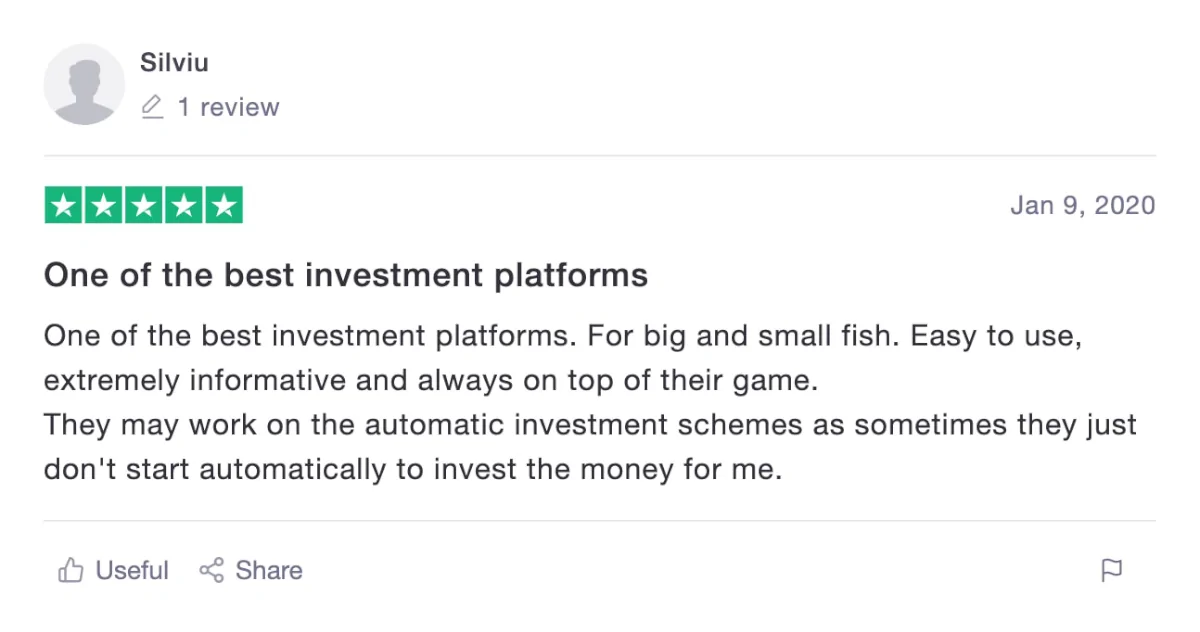Click the fourth green rating star
Viewport: 1200px width, 632px height.
pyautogui.click(x=183, y=206)
